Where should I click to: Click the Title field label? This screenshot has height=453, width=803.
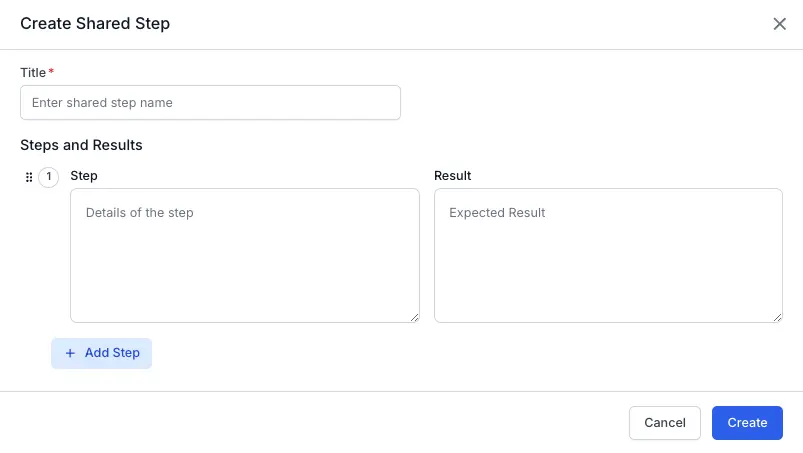[33, 72]
